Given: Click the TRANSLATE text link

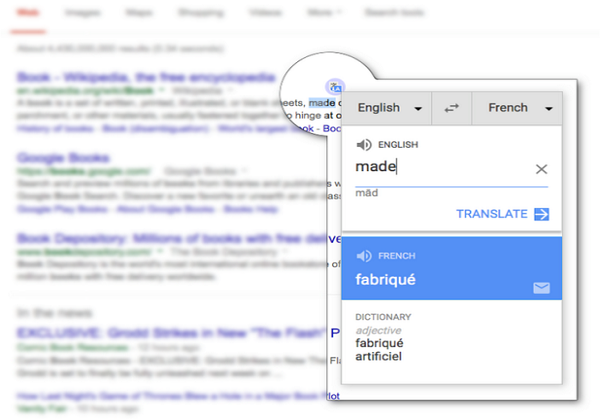Looking at the screenshot, I should tap(491, 214).
